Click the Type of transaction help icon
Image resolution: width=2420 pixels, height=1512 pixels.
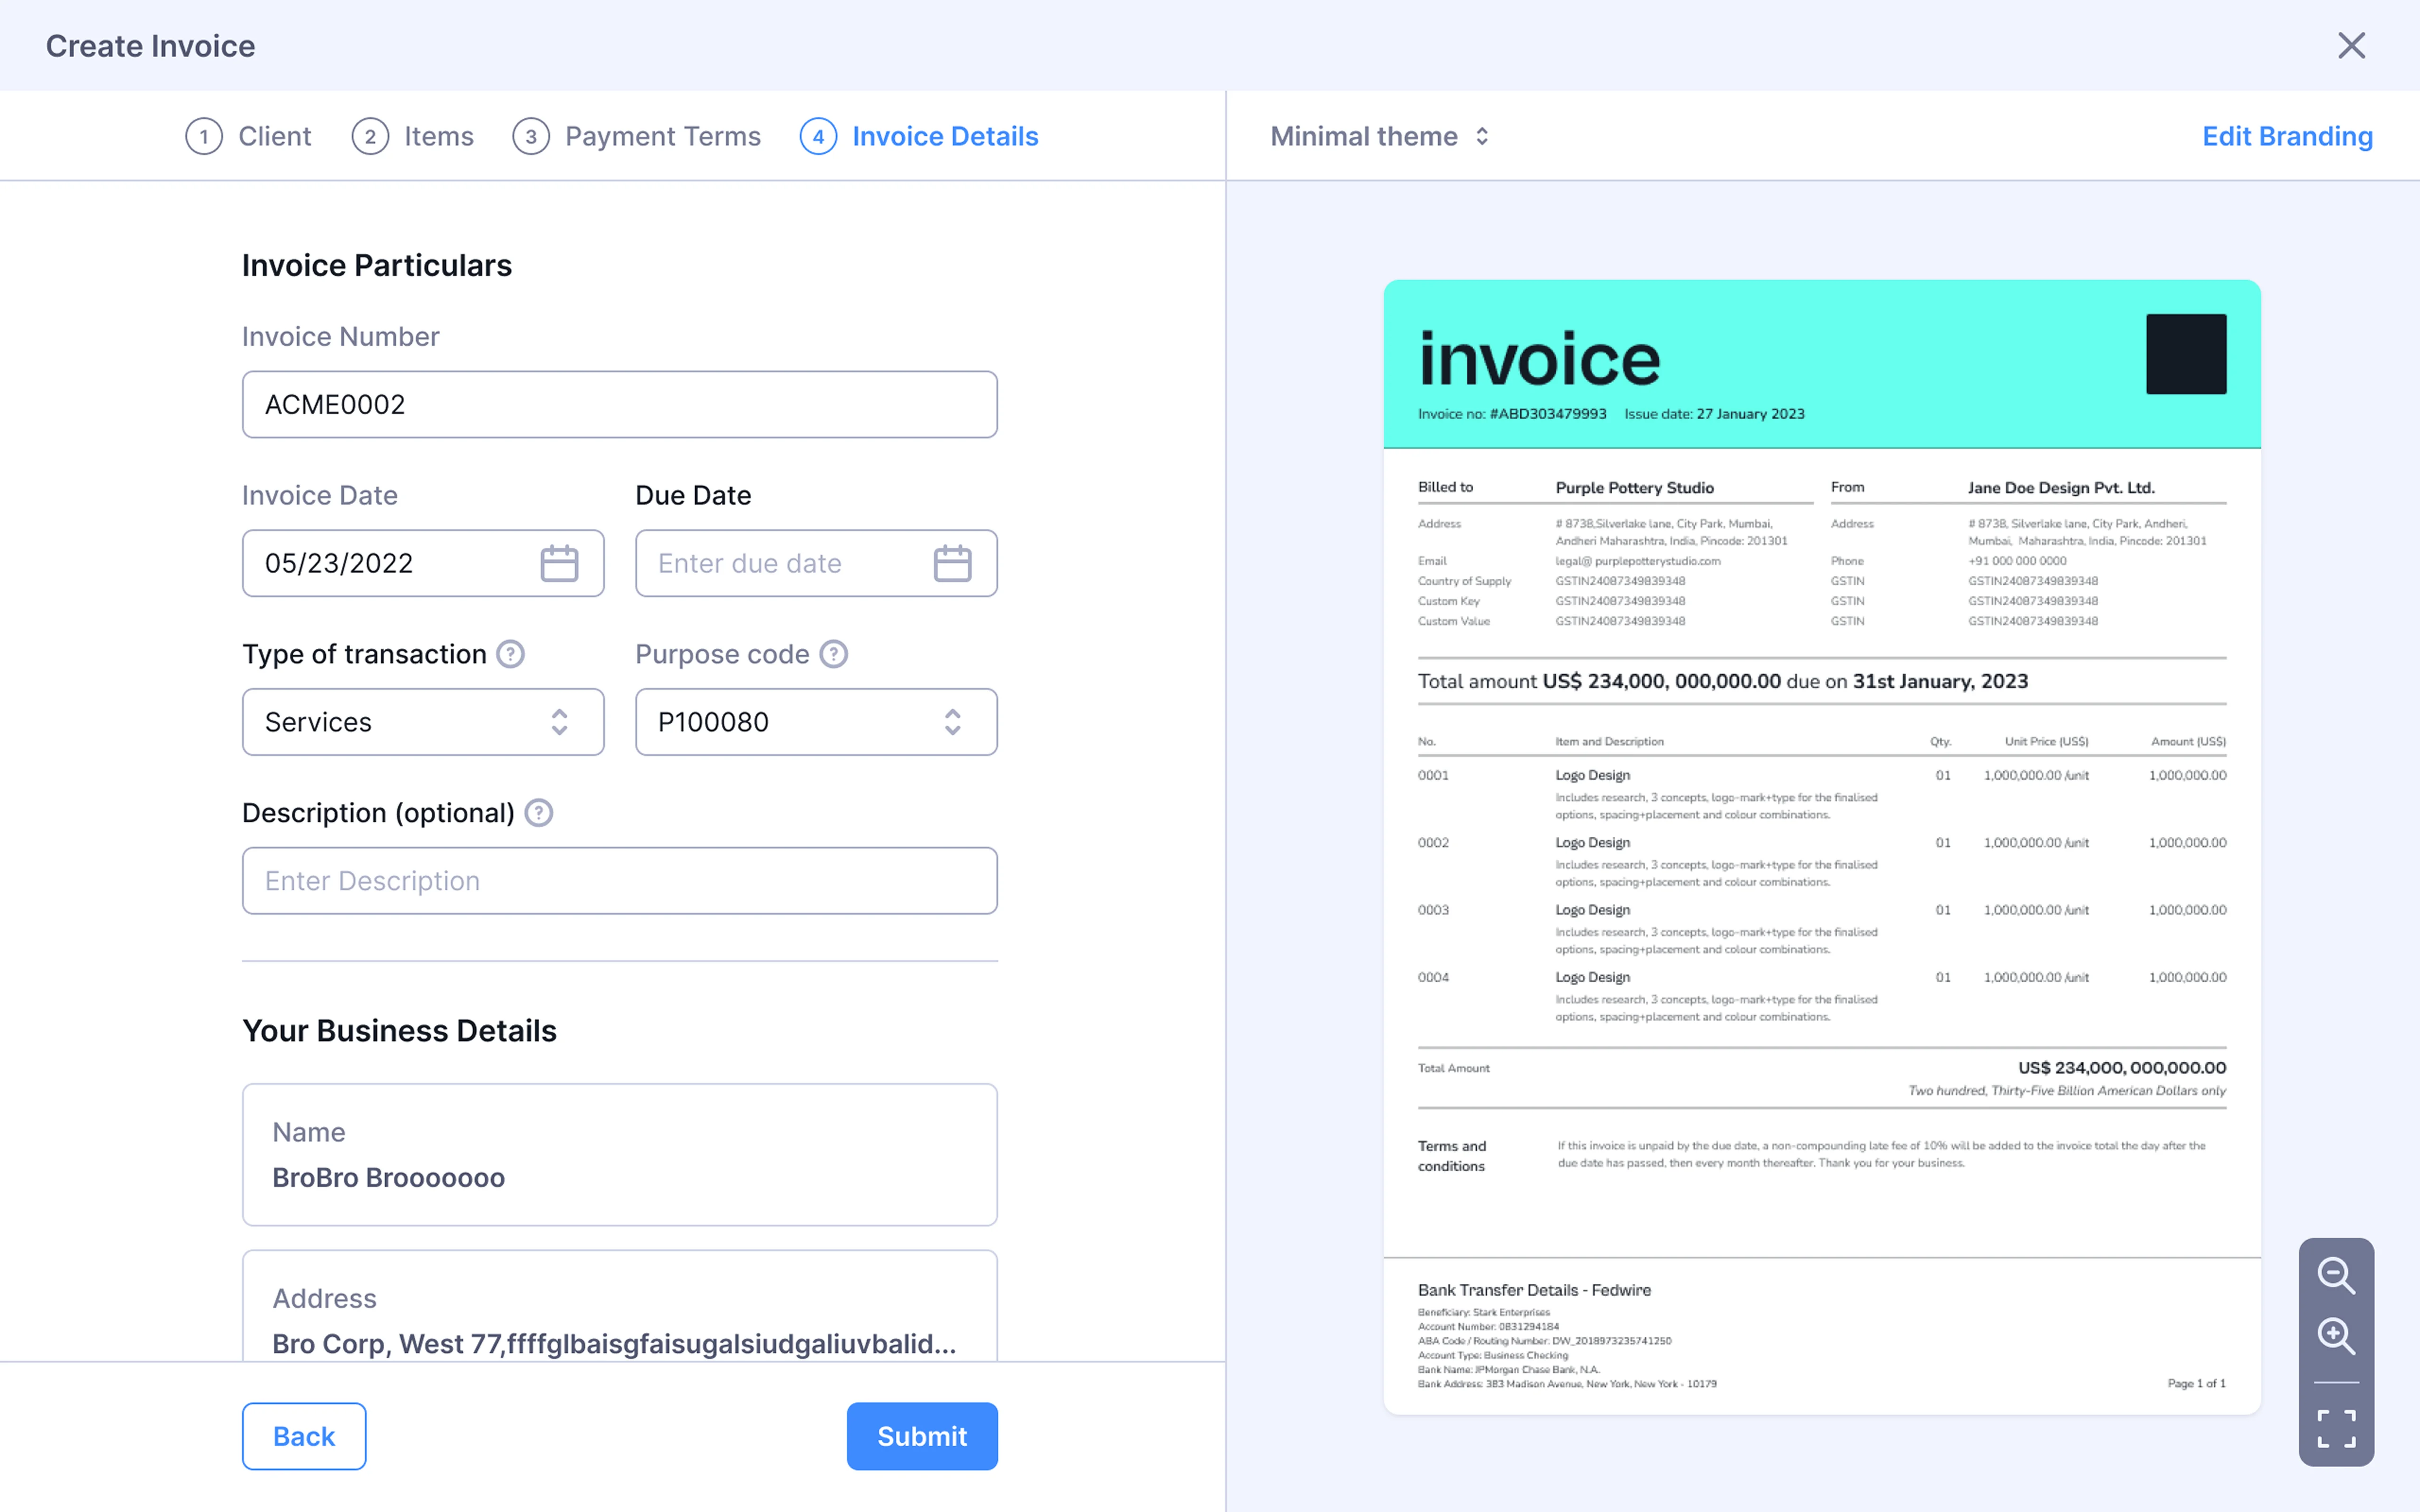(511, 654)
